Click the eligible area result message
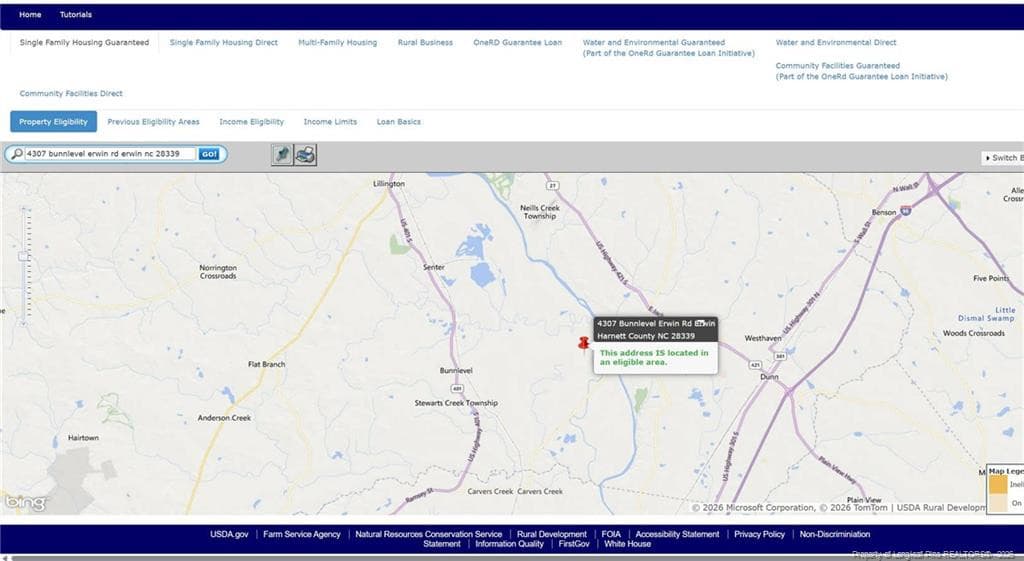 point(654,357)
